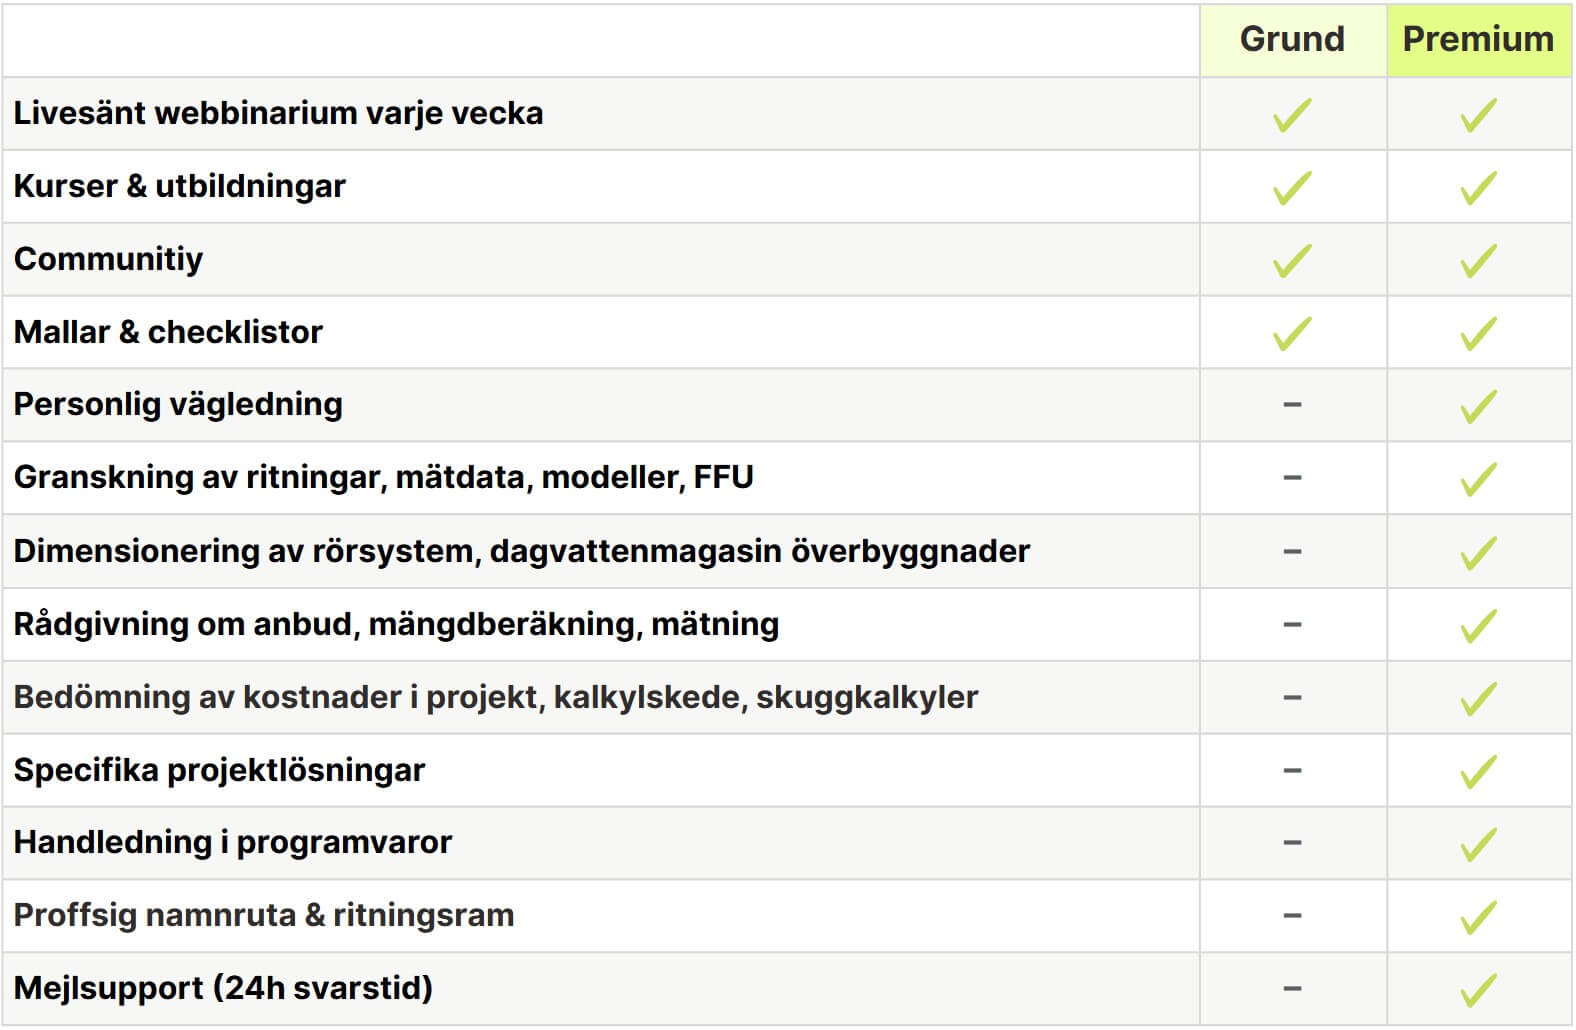Click the Livesänt webbinarium varje vecka label

(x=278, y=113)
